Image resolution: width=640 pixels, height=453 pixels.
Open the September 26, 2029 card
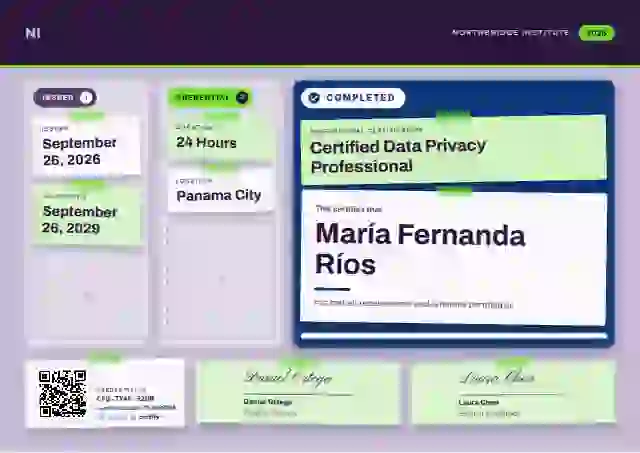click(x=87, y=214)
